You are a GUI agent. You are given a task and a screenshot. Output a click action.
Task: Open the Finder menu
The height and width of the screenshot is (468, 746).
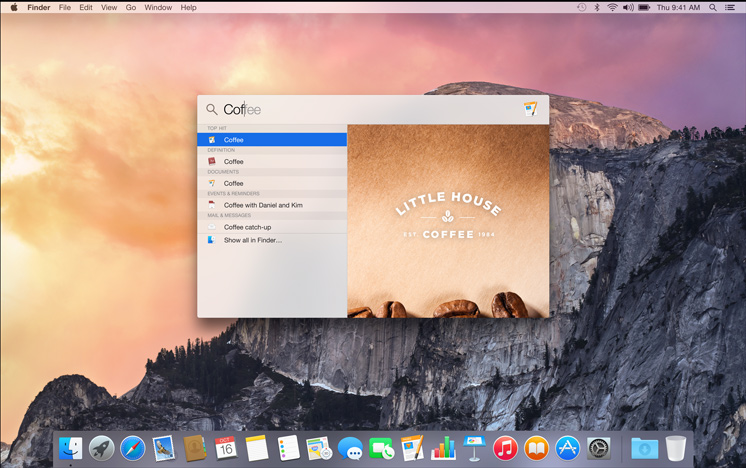39,8
